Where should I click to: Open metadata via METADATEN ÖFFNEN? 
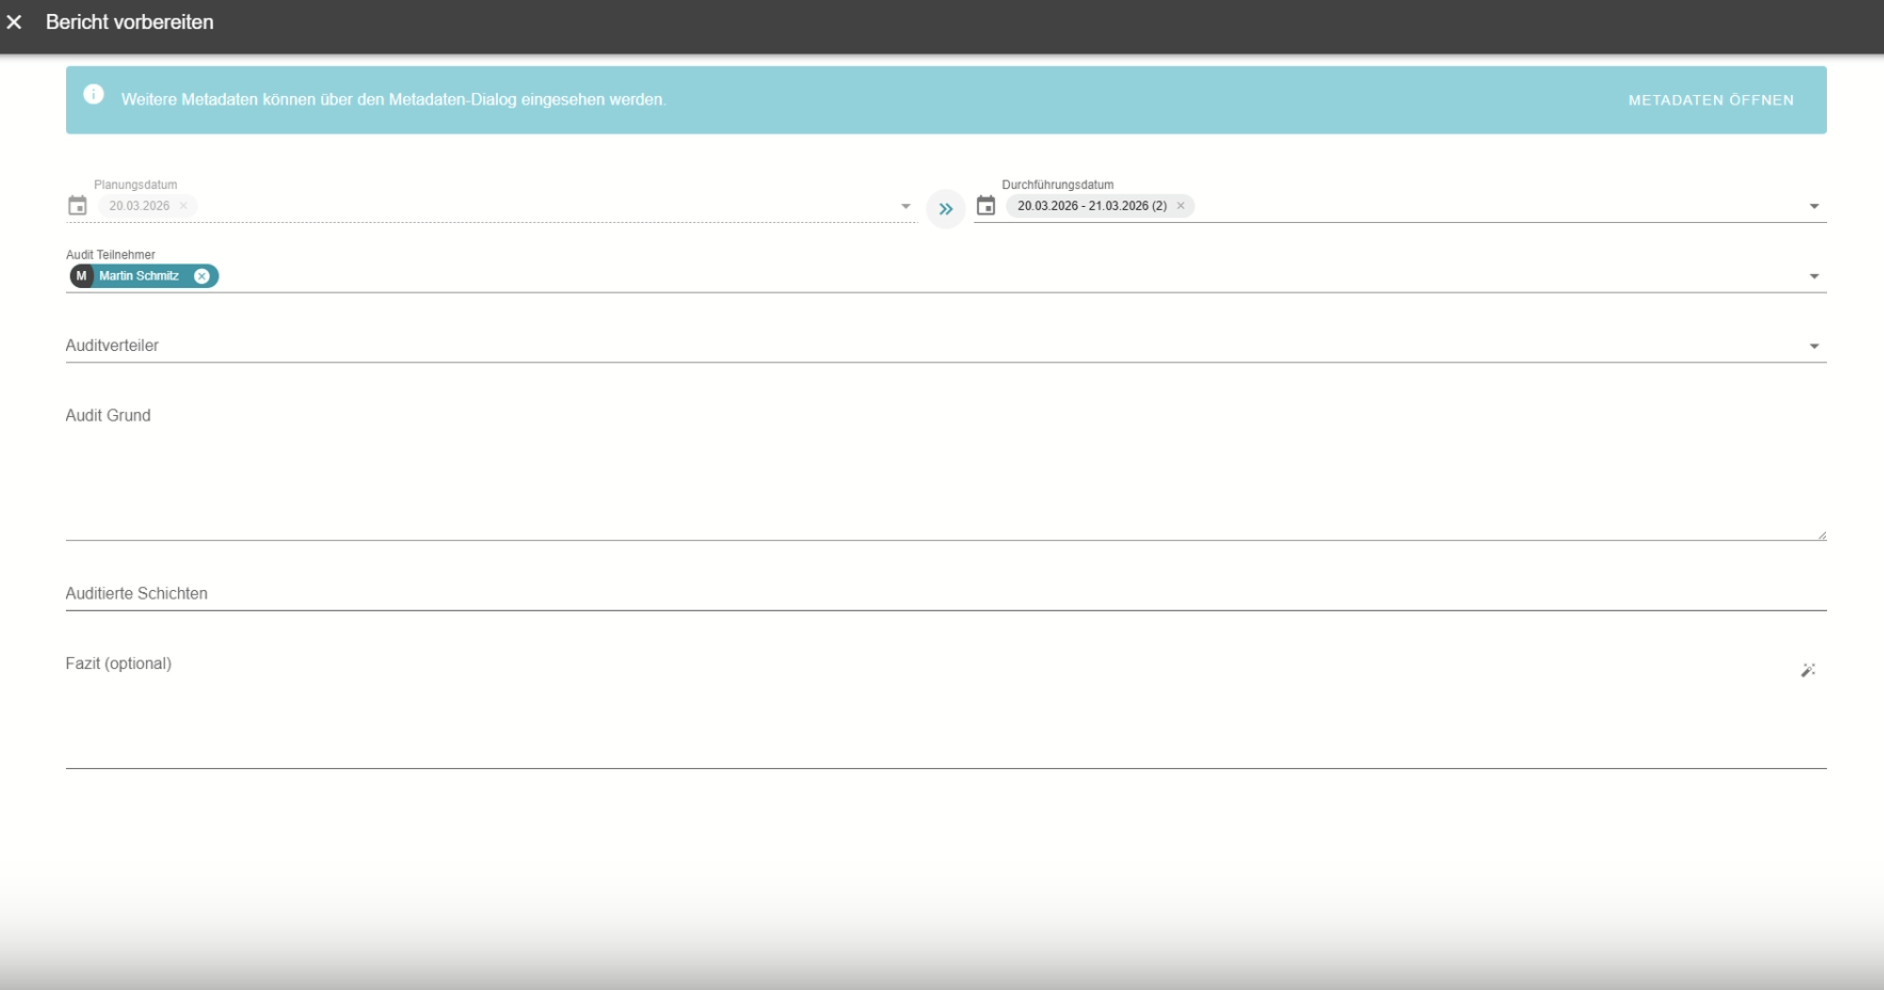pos(1710,100)
